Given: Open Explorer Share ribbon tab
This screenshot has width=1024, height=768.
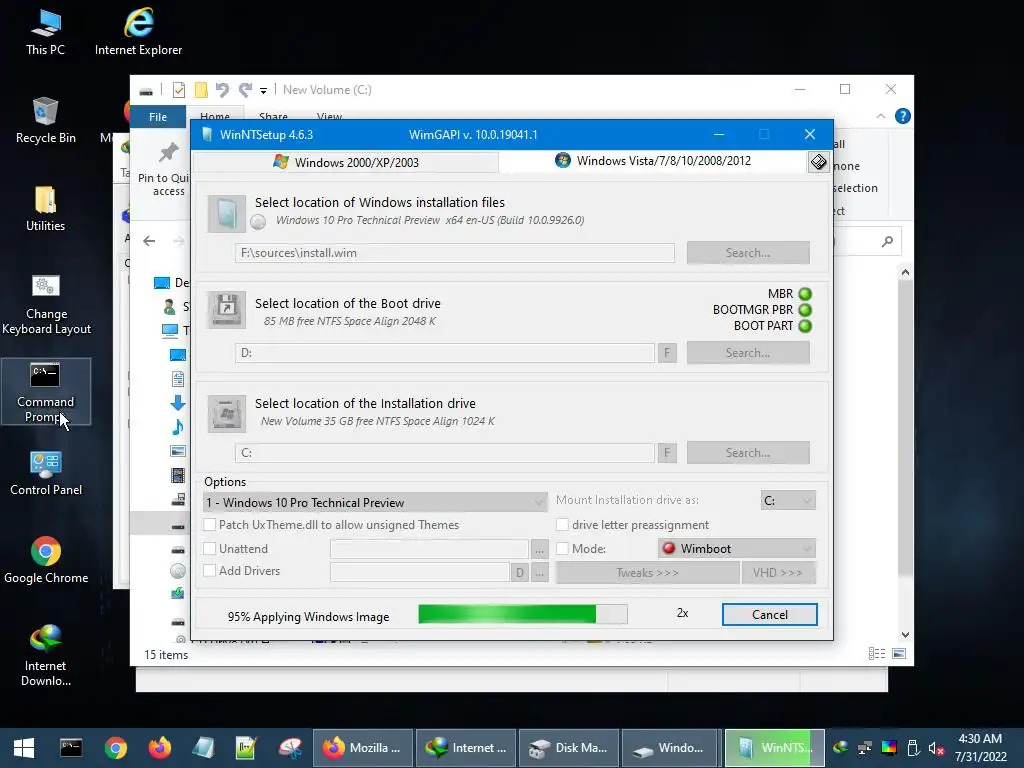Looking at the screenshot, I should point(273,116).
